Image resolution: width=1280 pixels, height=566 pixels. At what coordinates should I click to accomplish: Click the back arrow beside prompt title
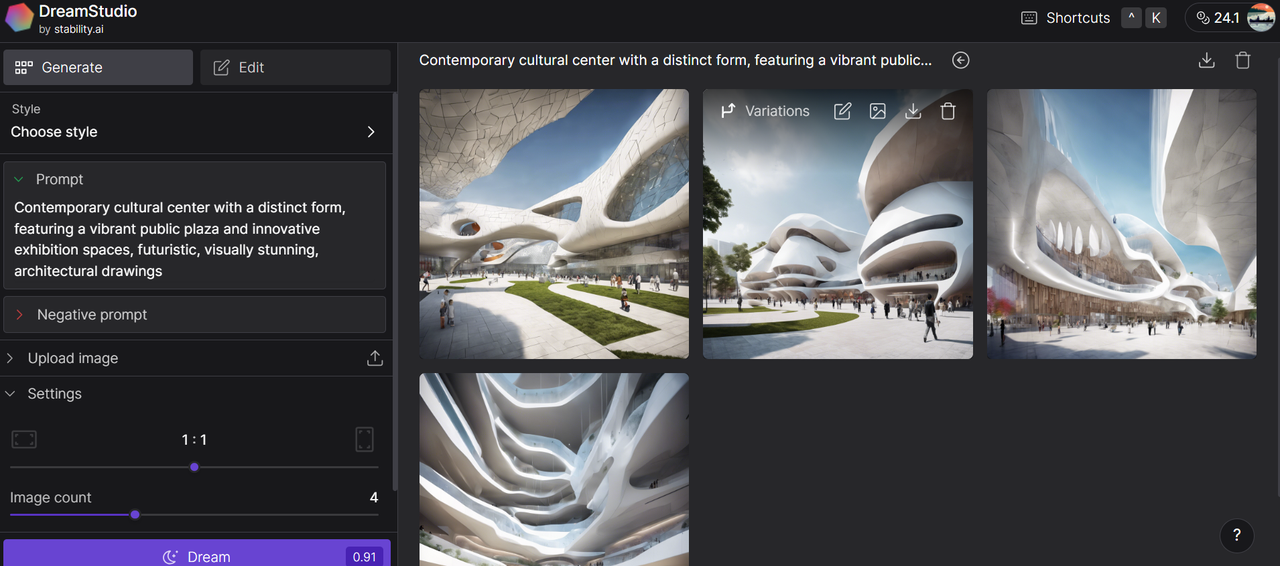click(961, 60)
